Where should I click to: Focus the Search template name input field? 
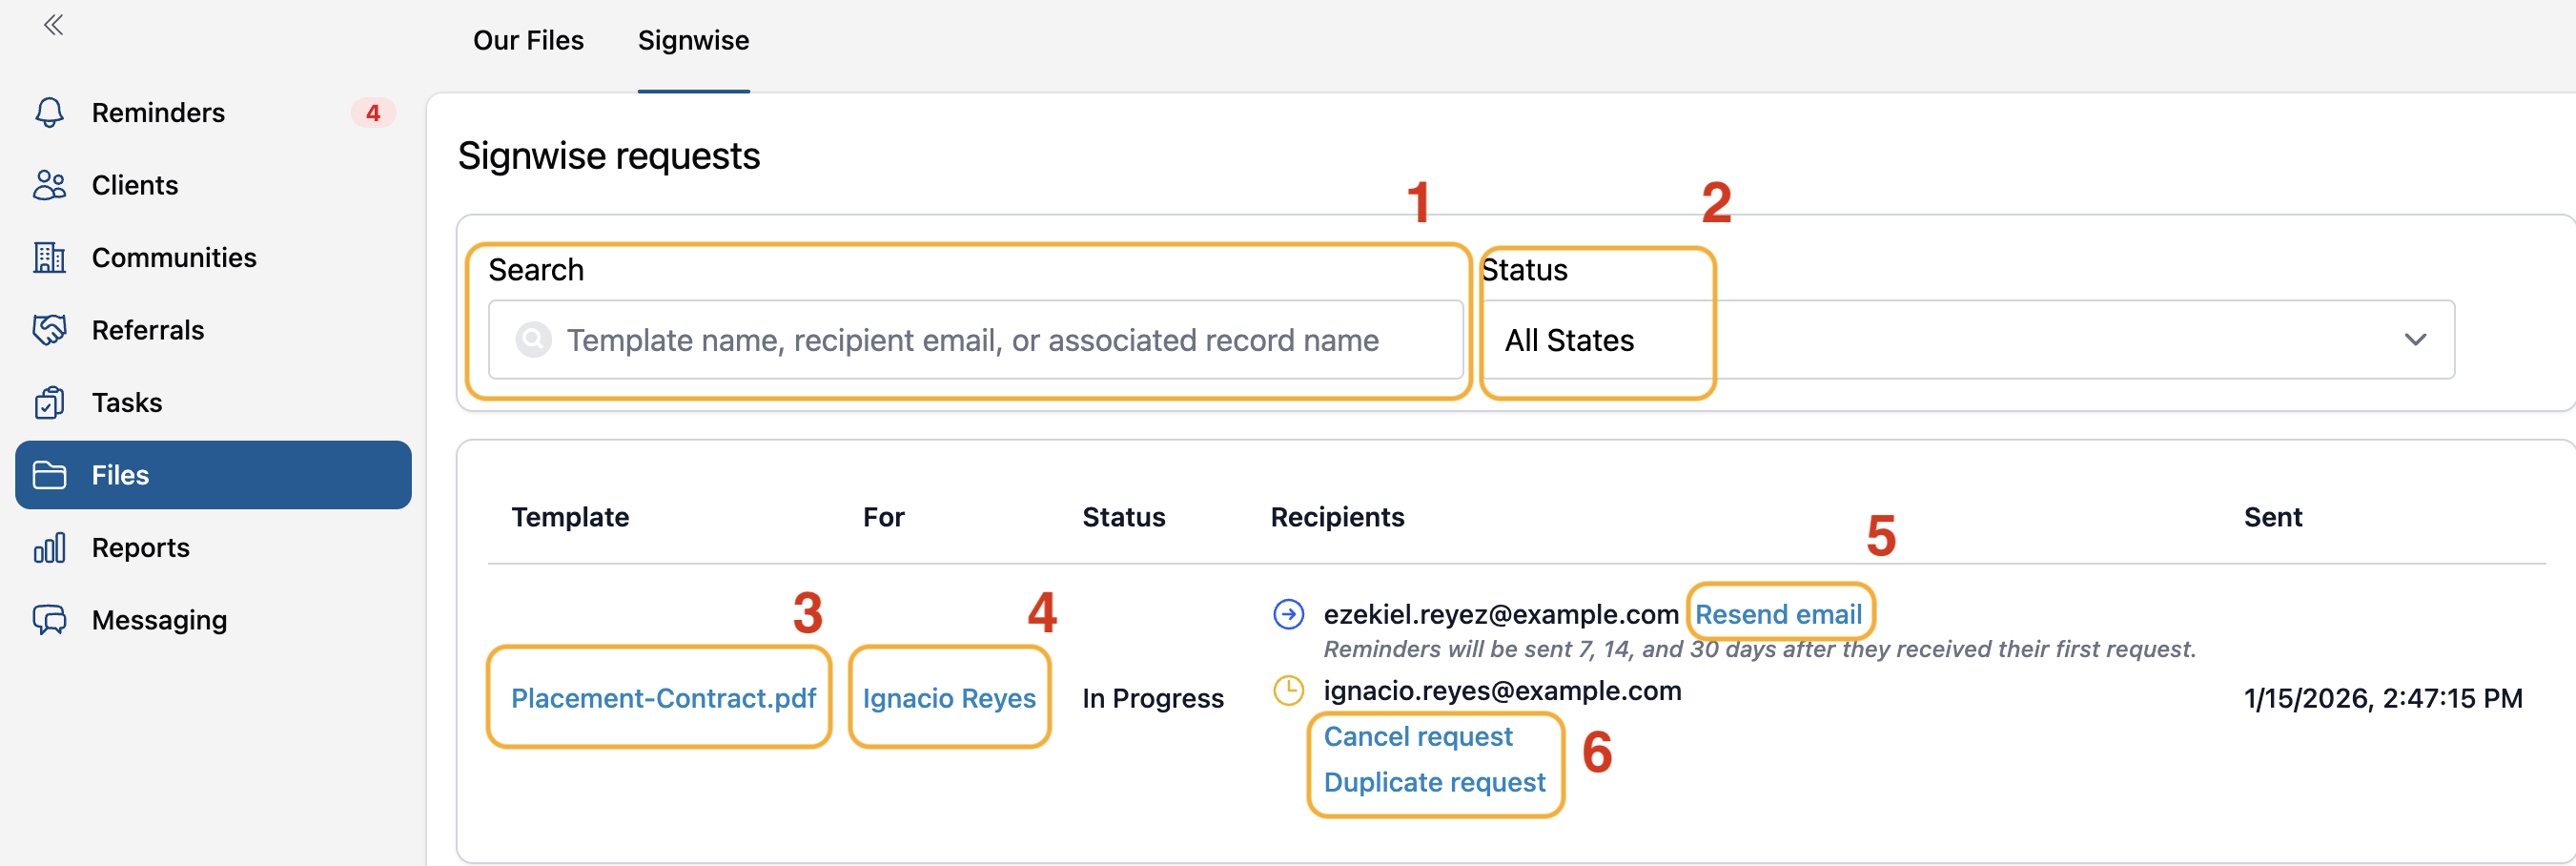pyautogui.click(x=975, y=340)
